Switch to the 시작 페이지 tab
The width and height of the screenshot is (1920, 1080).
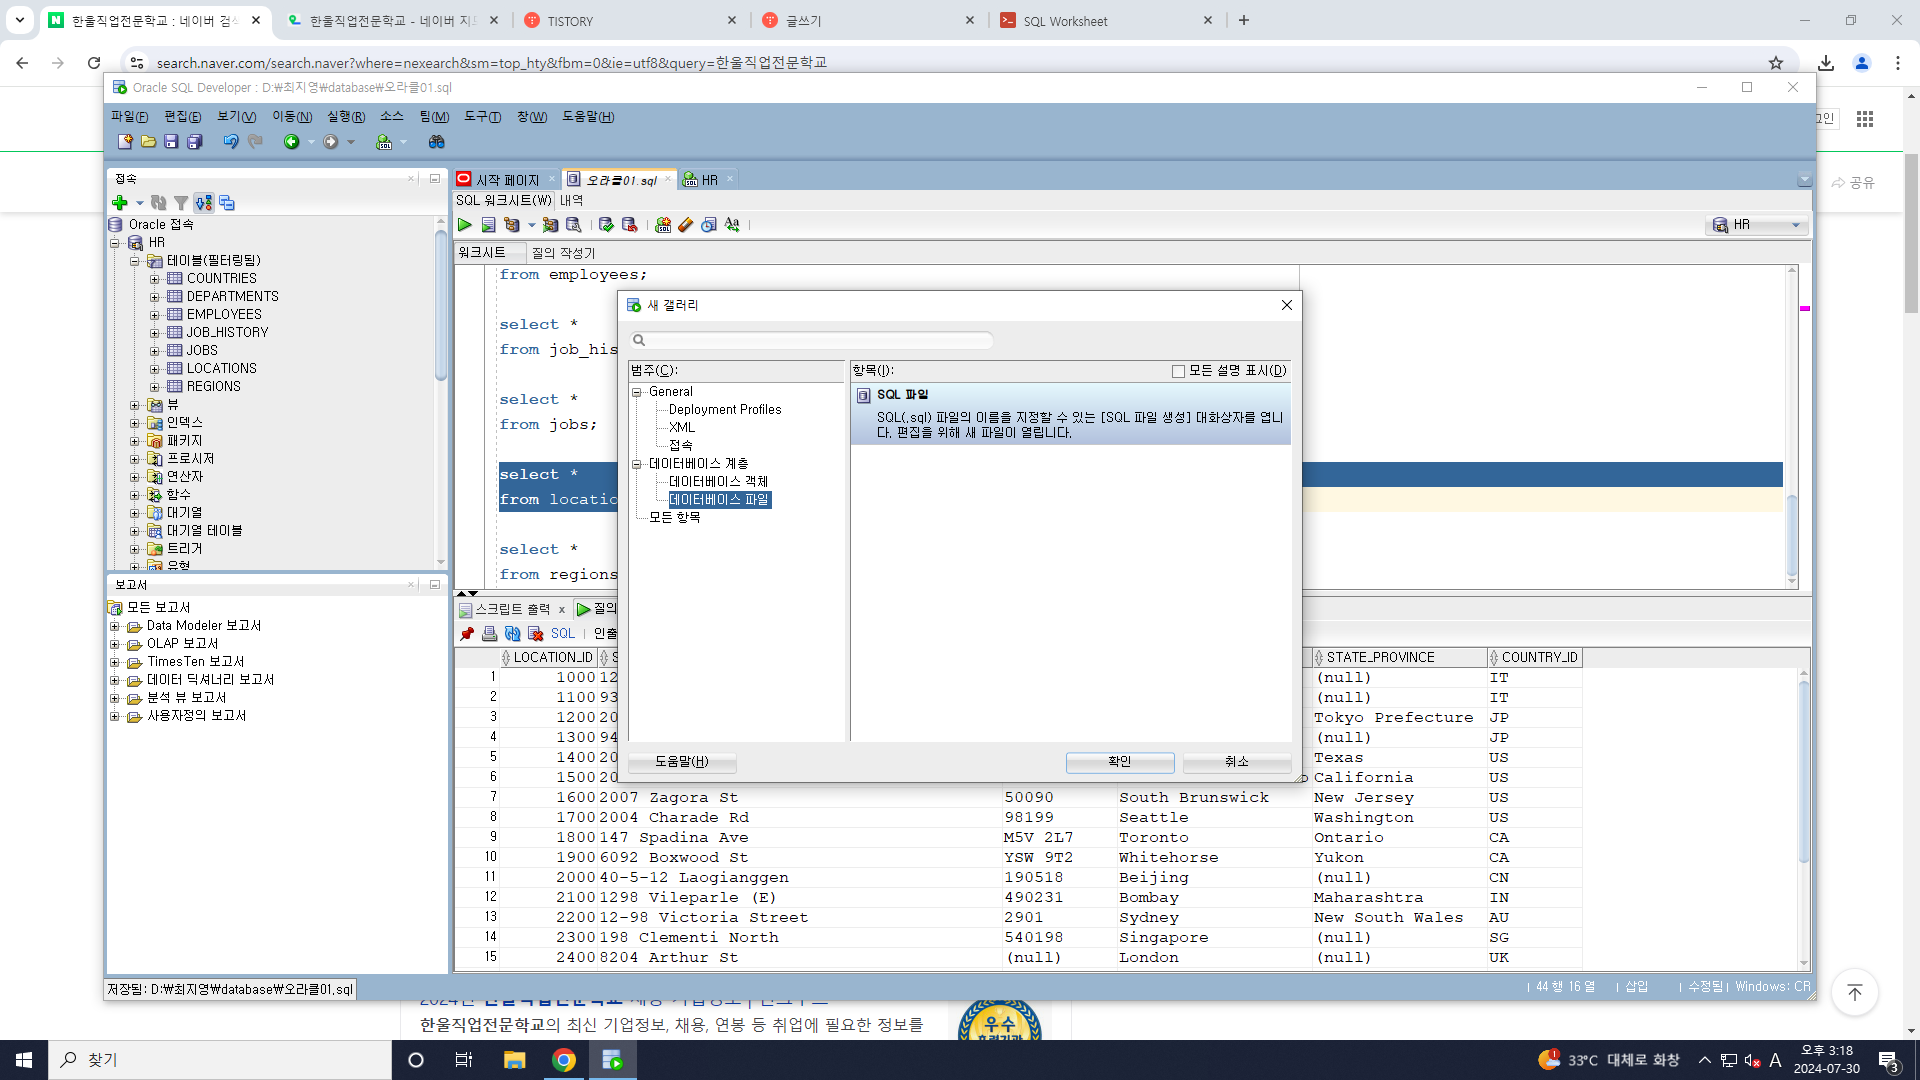click(506, 180)
